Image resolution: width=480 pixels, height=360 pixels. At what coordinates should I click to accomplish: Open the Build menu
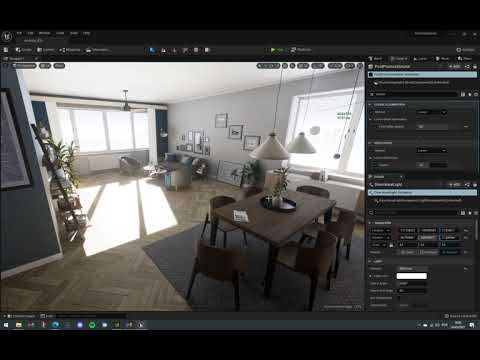pyautogui.click(x=74, y=33)
